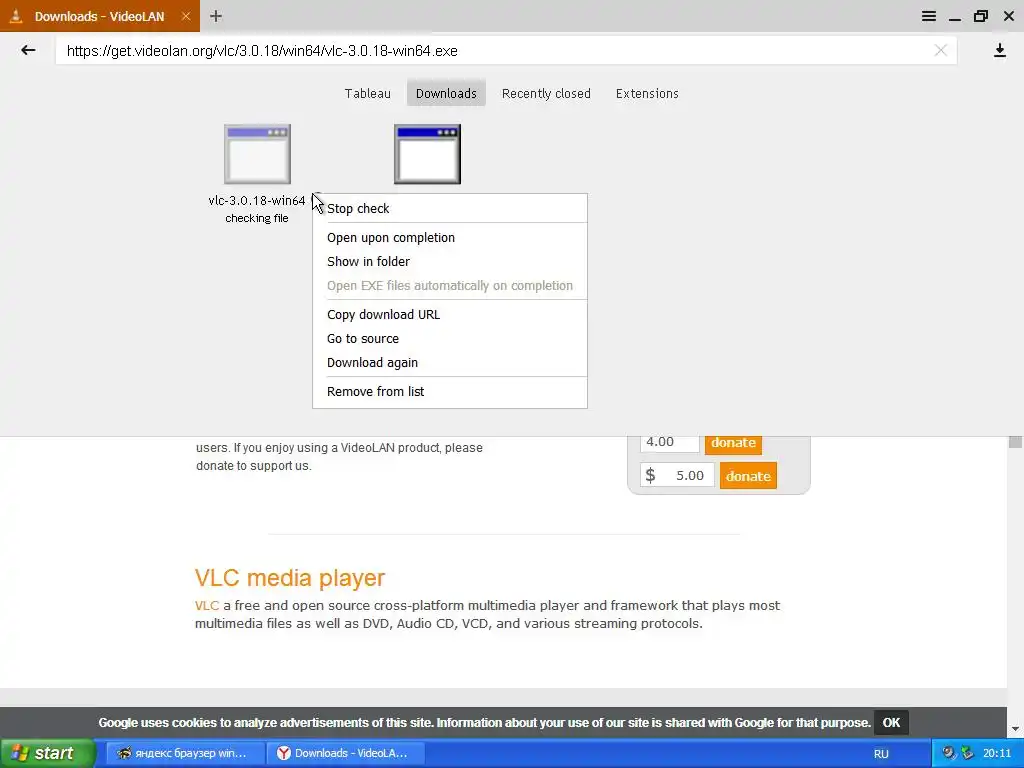The height and width of the screenshot is (768, 1024).
Task: Click the 4.00 donation amount field
Action: coord(669,443)
